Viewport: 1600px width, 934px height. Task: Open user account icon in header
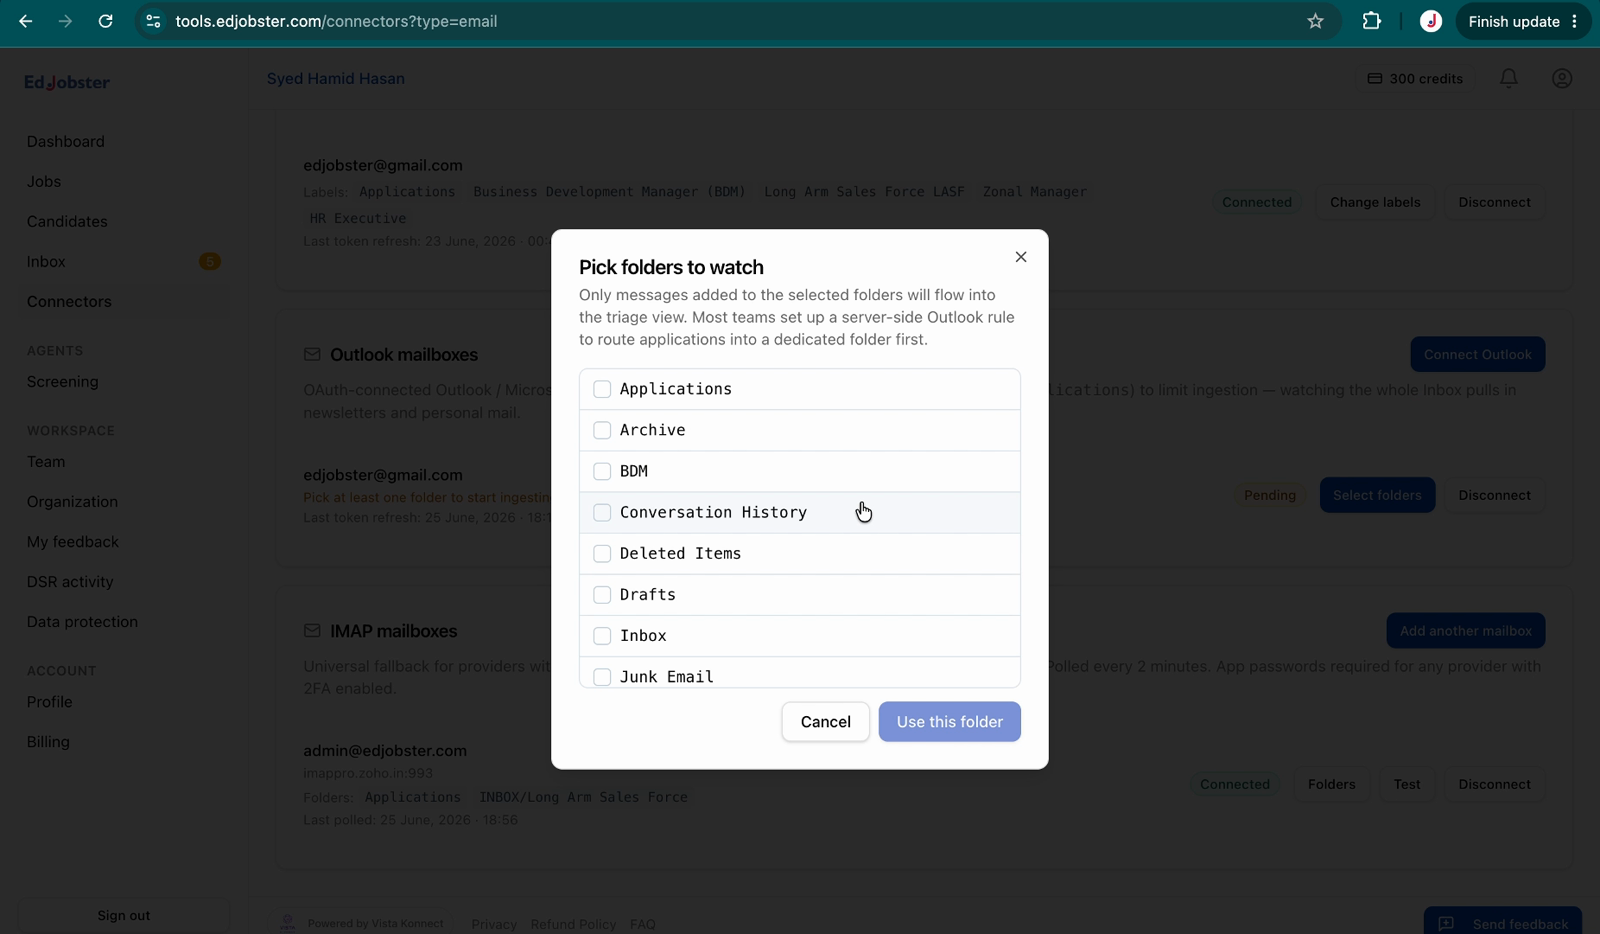point(1562,78)
